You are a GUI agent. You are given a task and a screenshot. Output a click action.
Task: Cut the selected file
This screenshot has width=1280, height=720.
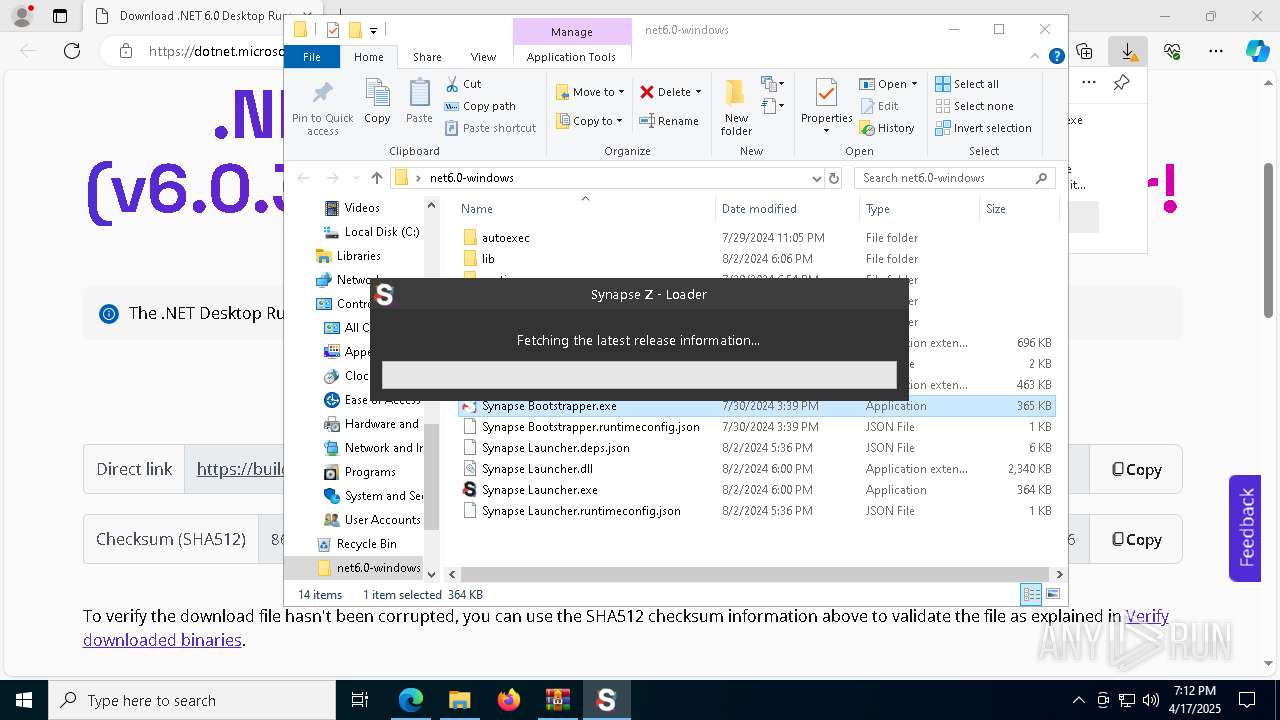tap(463, 84)
